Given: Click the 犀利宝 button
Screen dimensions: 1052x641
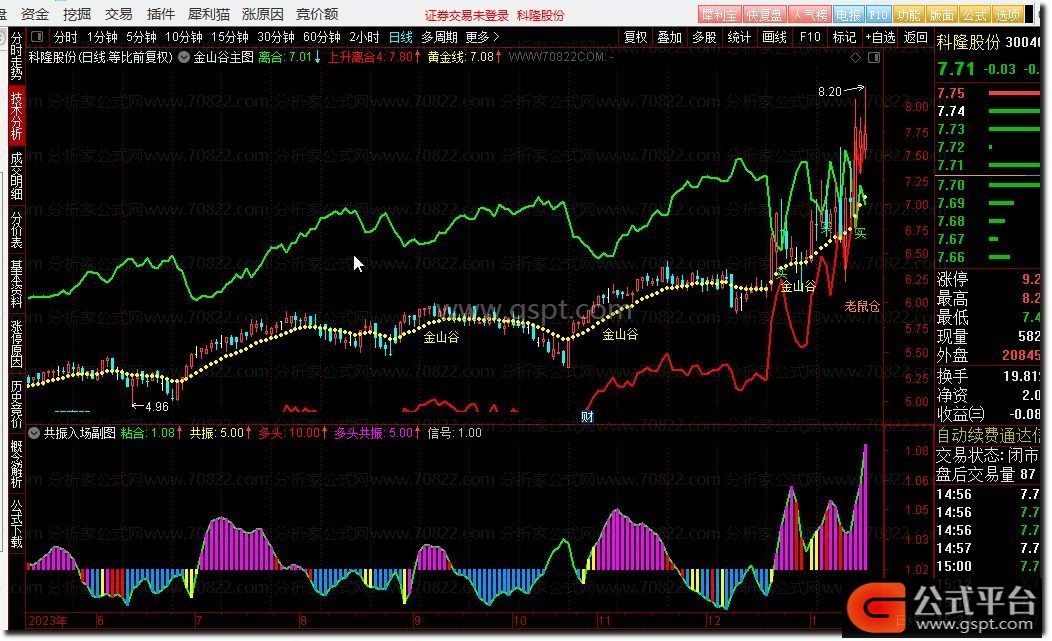Looking at the screenshot, I should (x=719, y=14).
